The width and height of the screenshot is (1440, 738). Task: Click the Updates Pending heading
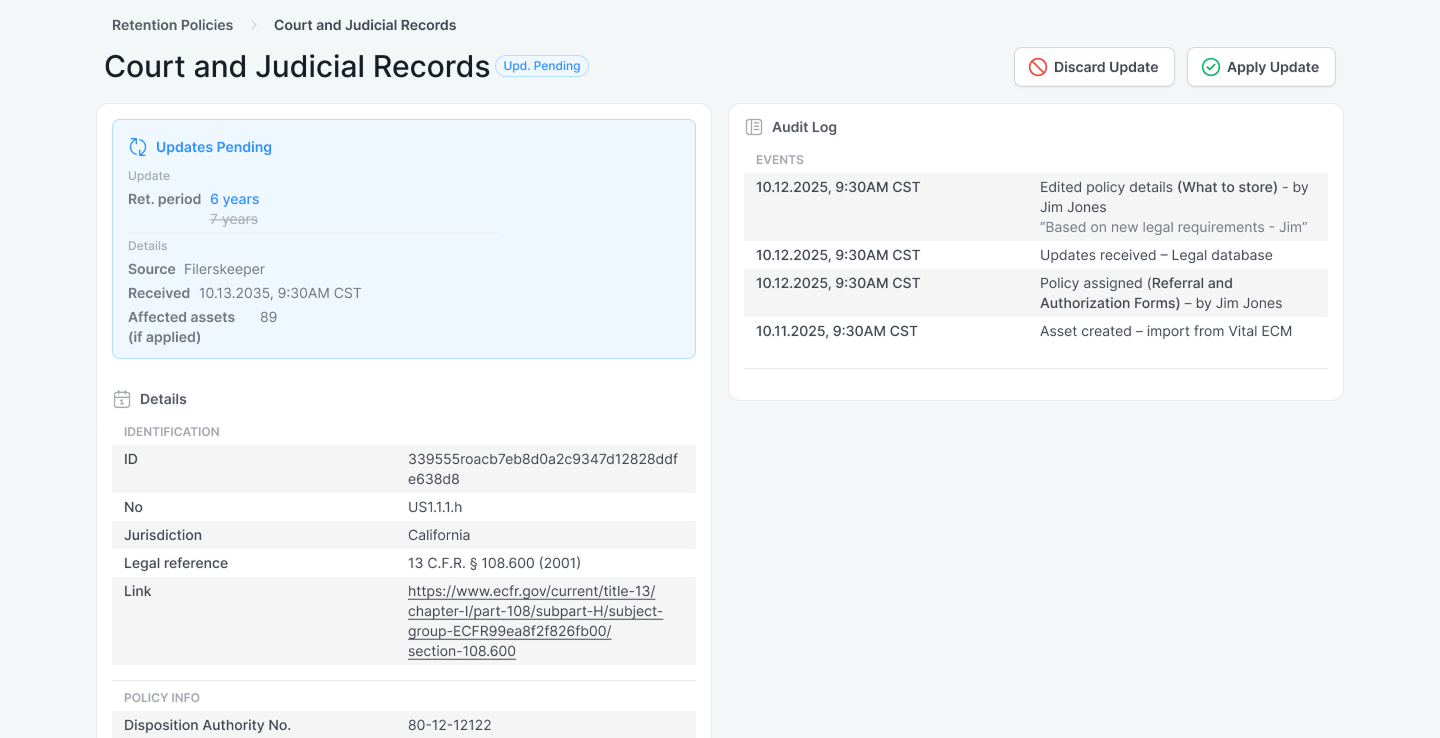point(214,147)
